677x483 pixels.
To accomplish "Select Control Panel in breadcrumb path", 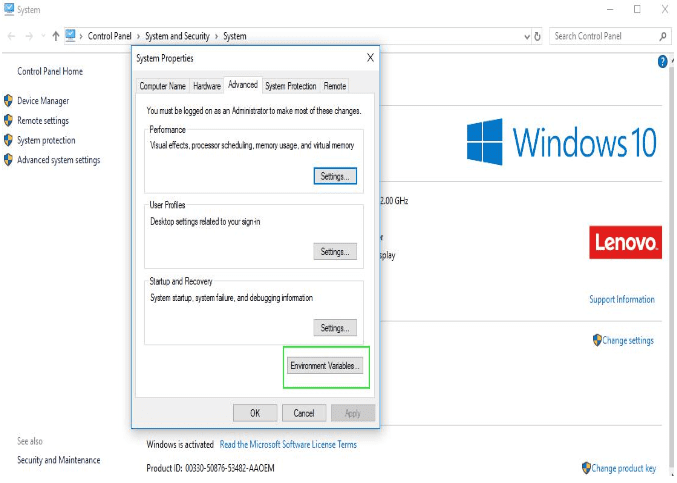I will coord(109,36).
